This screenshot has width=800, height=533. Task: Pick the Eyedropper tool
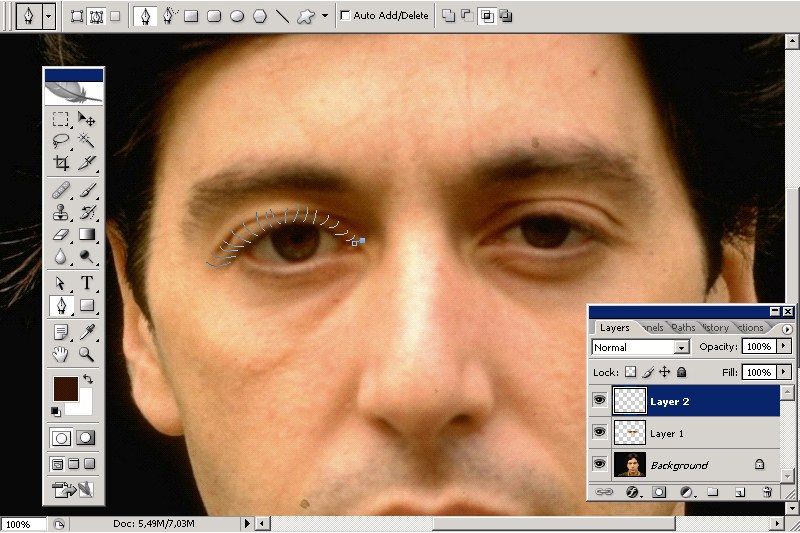[x=87, y=331]
